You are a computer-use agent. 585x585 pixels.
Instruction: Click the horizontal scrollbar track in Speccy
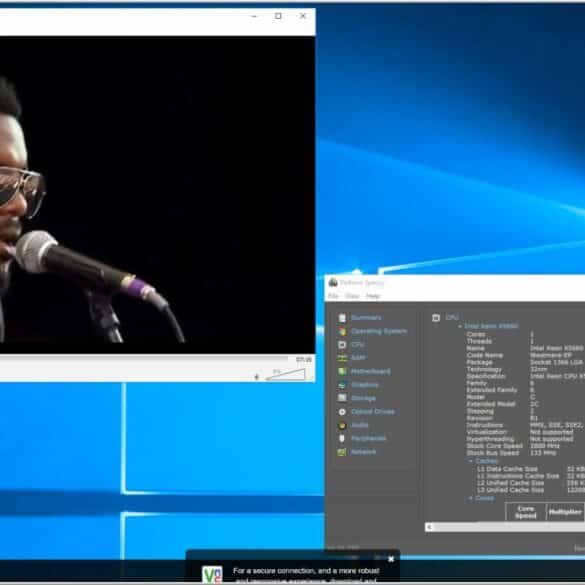[x=509, y=527]
